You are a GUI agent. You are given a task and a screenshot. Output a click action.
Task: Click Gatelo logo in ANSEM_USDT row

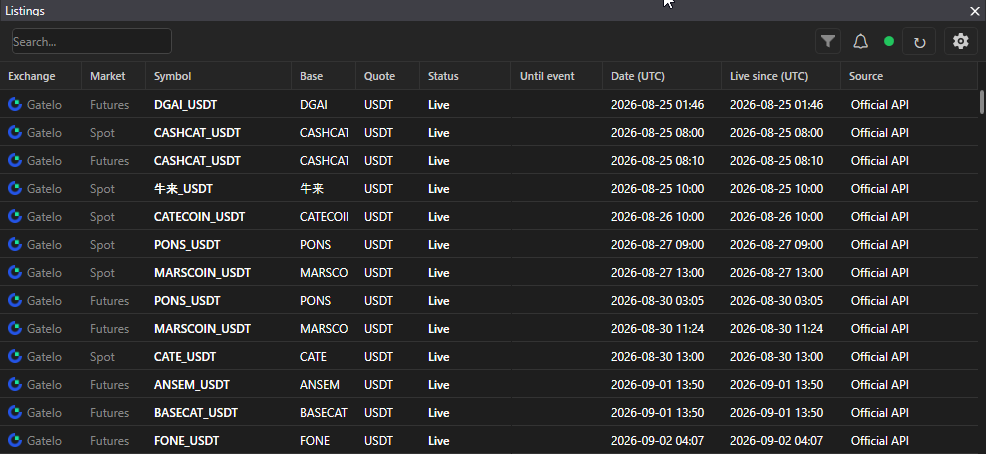[x=15, y=384]
